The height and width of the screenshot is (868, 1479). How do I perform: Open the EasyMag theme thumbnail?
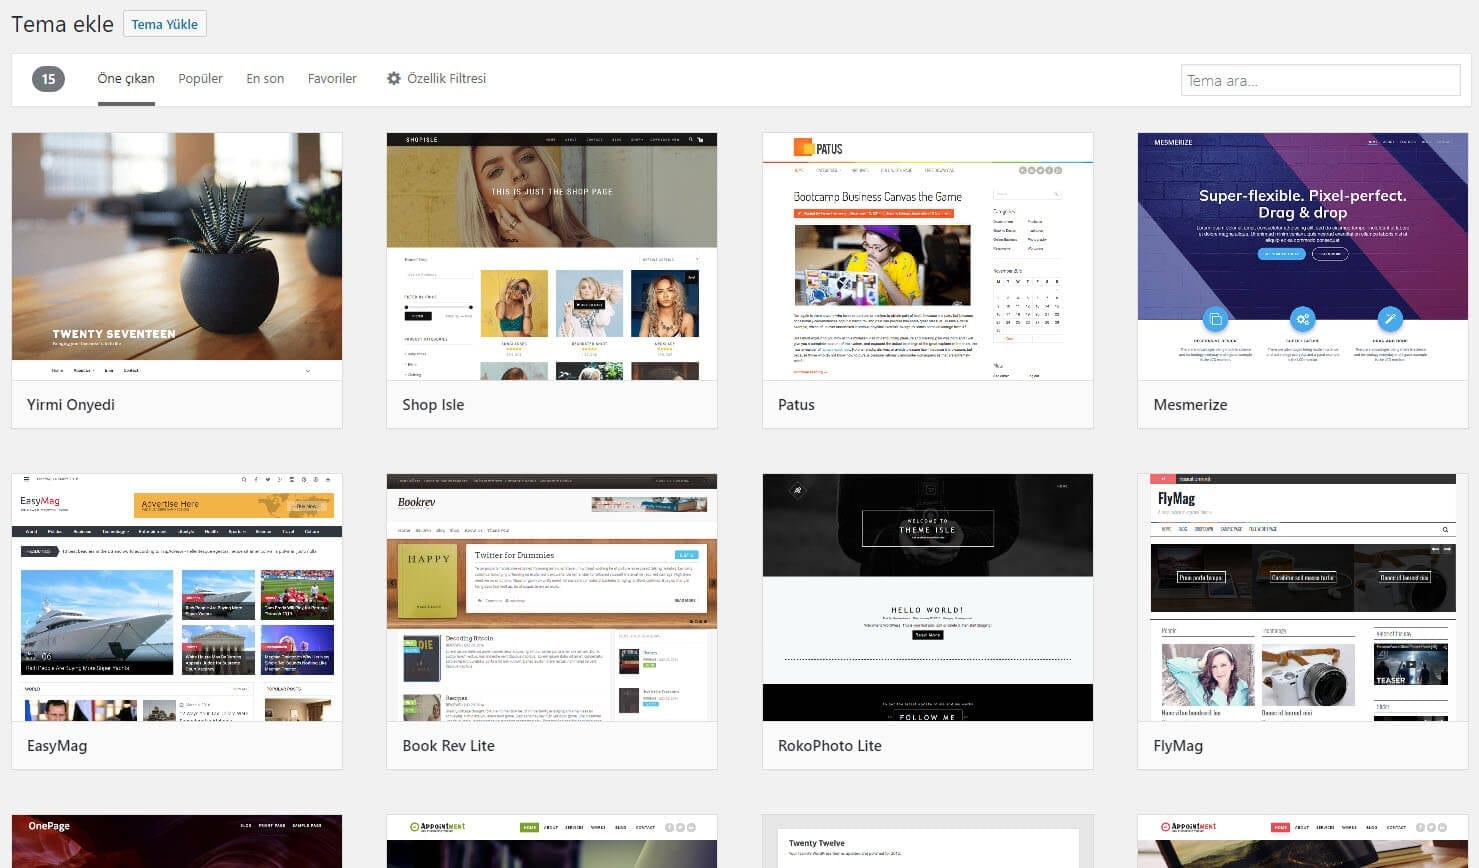click(177, 597)
